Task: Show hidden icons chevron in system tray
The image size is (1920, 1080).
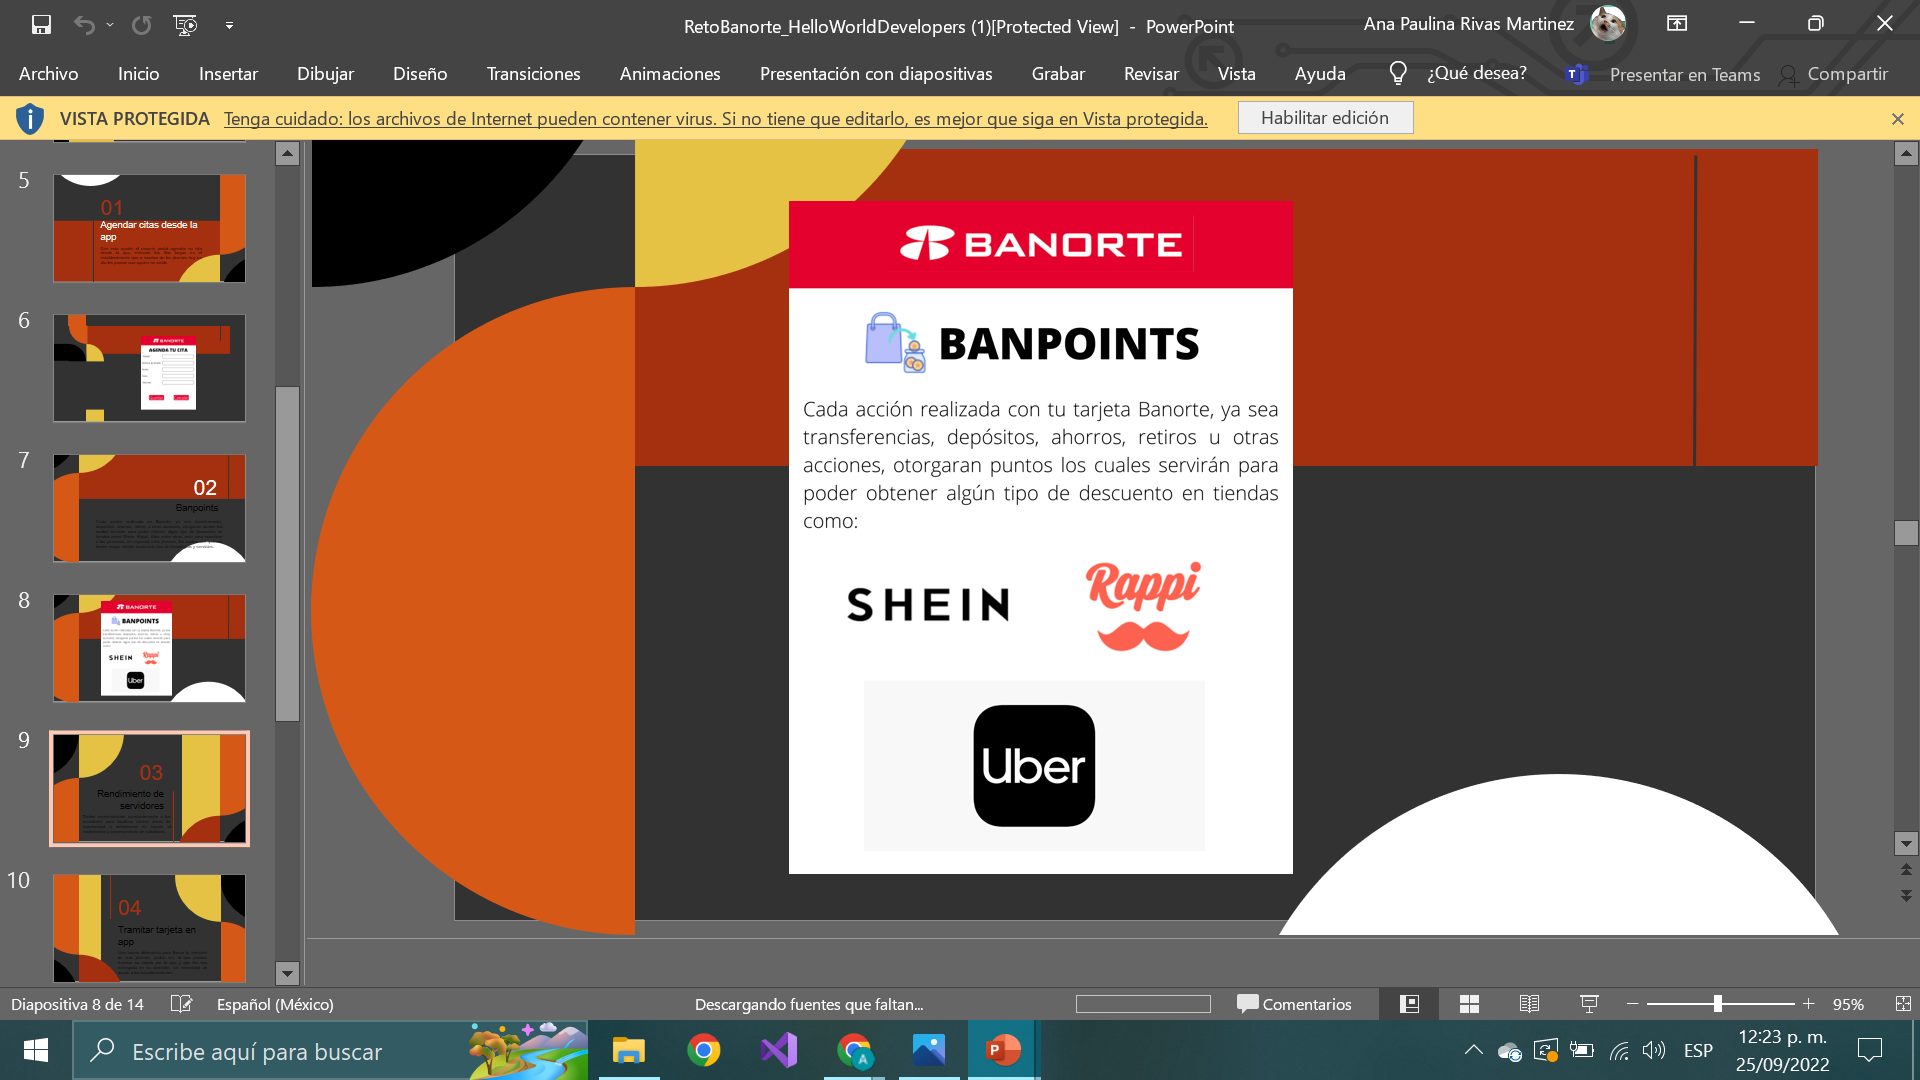Action: point(1473,1050)
